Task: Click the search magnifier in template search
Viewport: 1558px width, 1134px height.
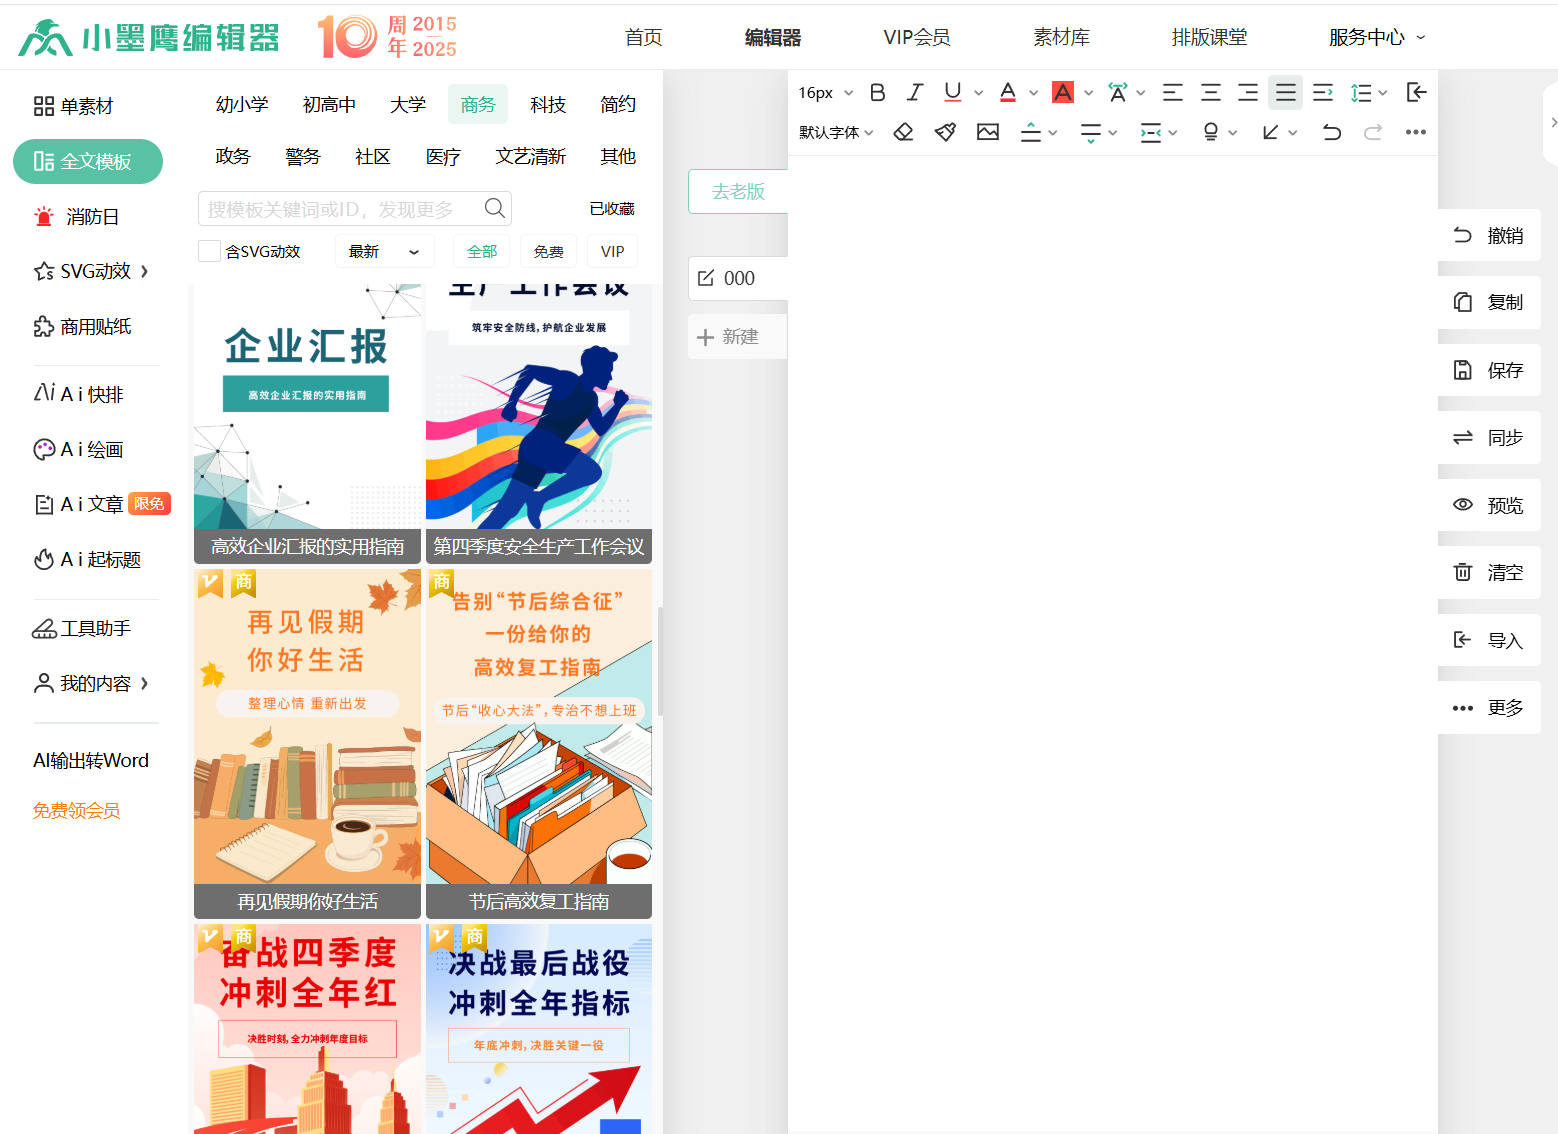Action: click(494, 208)
